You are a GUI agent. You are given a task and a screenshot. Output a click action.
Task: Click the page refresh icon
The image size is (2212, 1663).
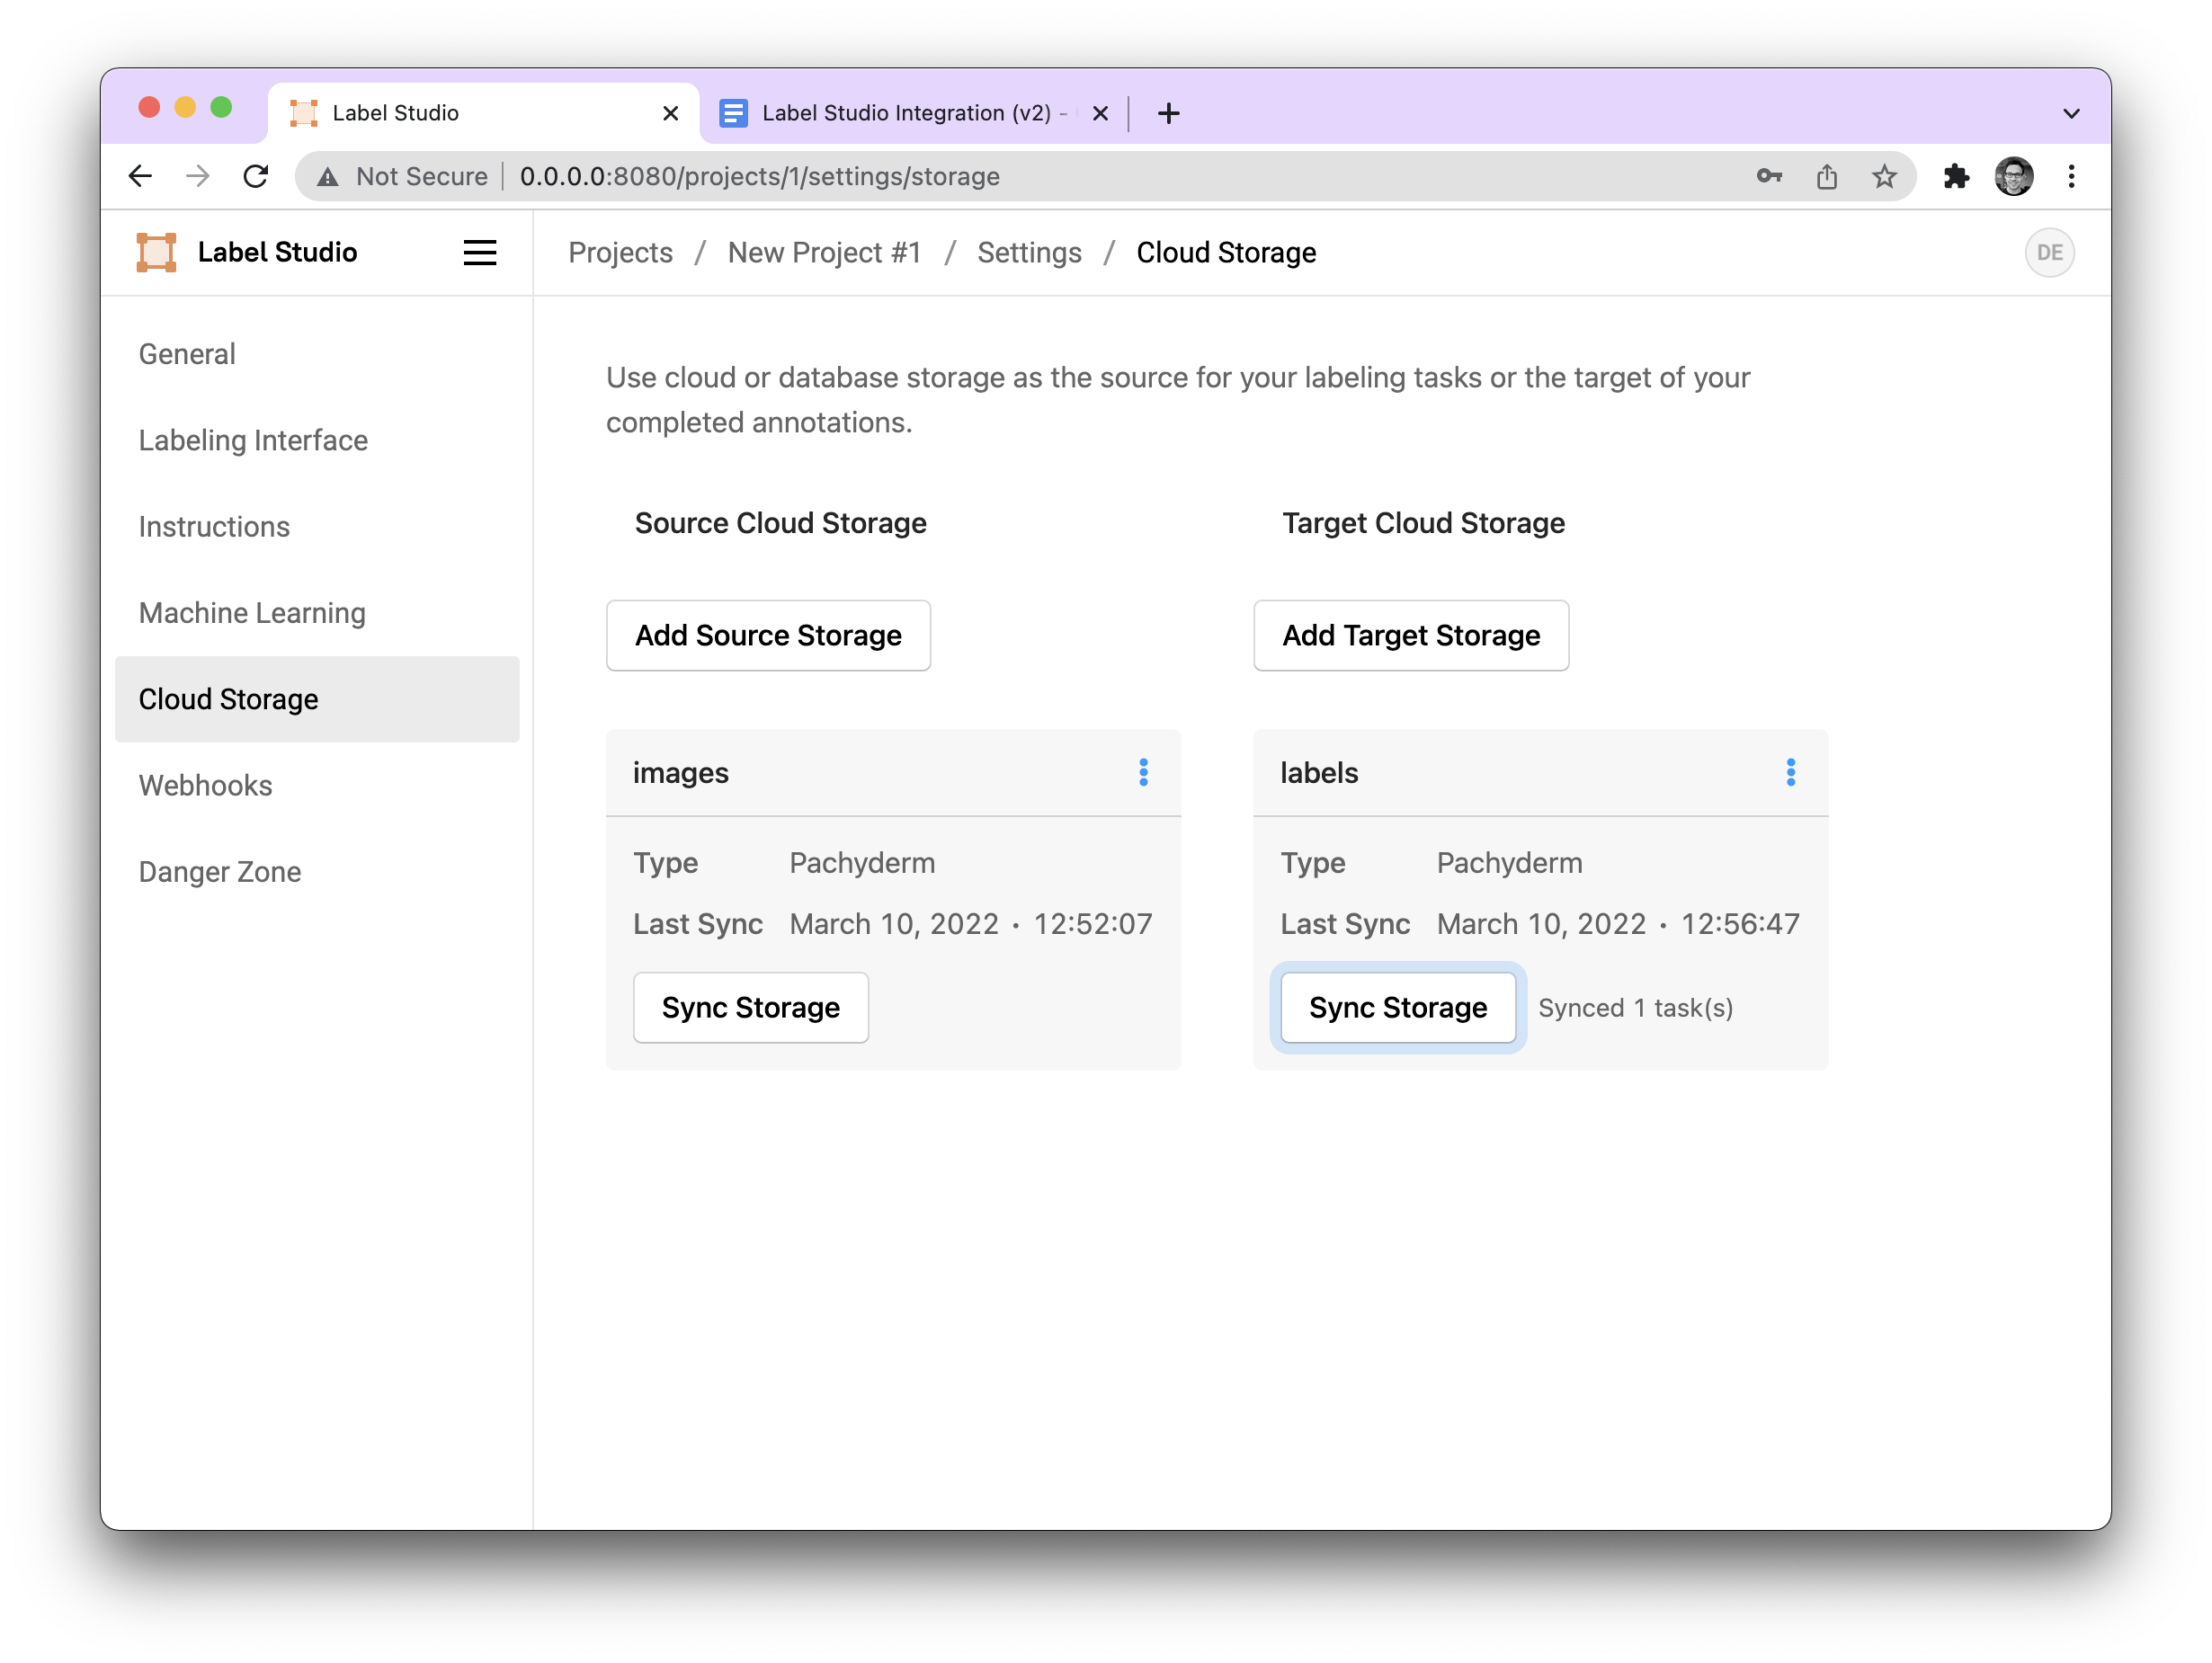[x=255, y=174]
